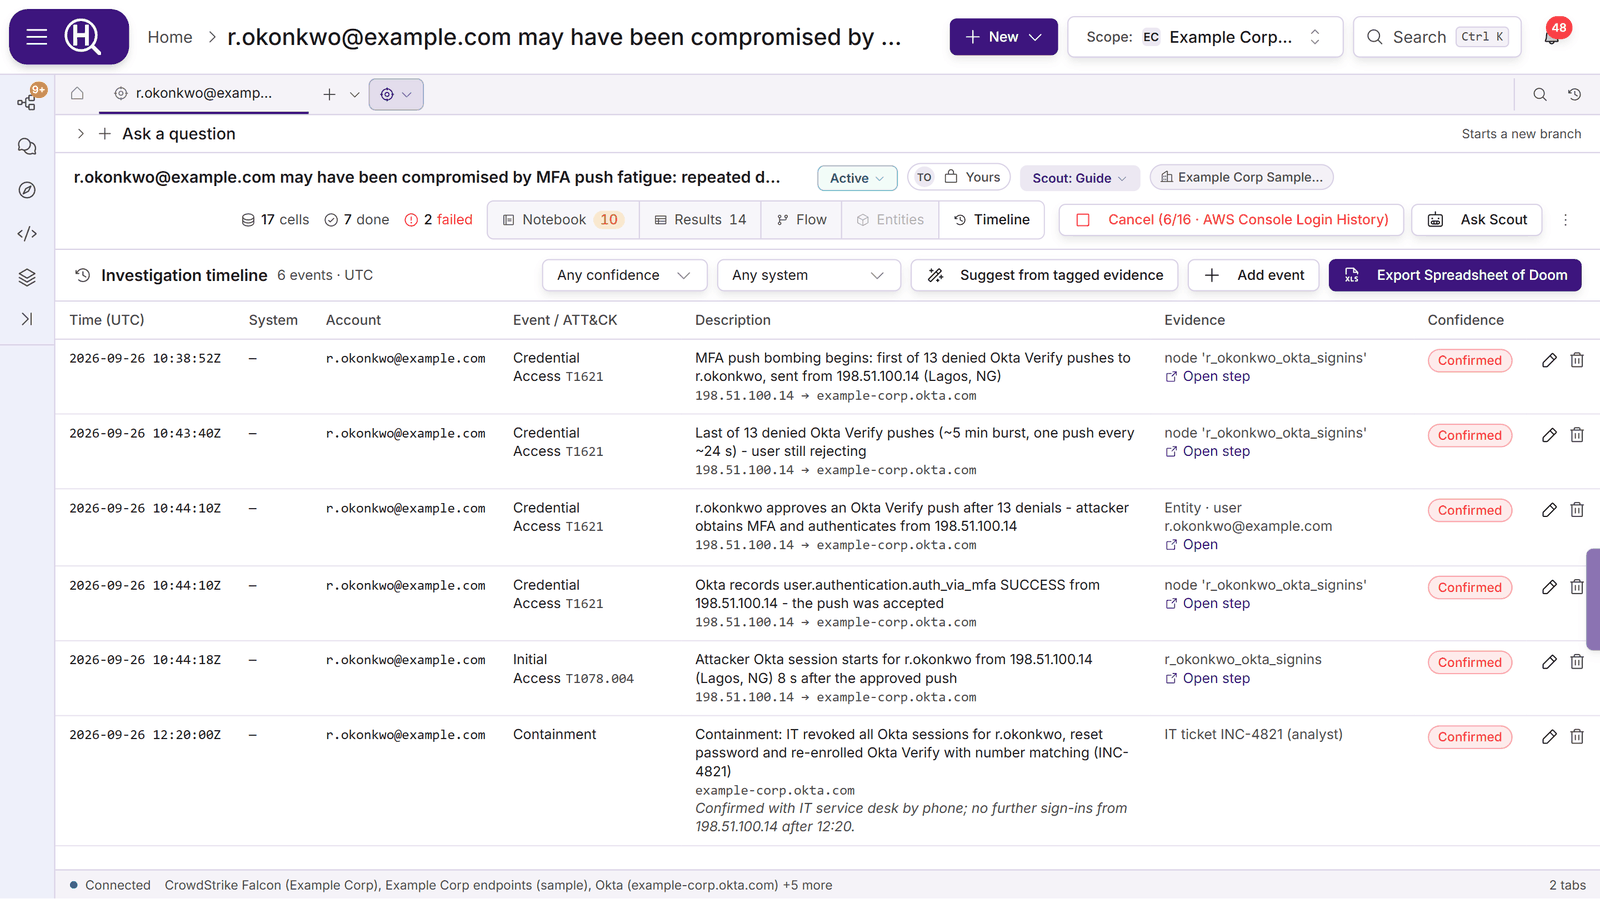
Task: Change the Scope Example Corp selector
Action: 1205,37
